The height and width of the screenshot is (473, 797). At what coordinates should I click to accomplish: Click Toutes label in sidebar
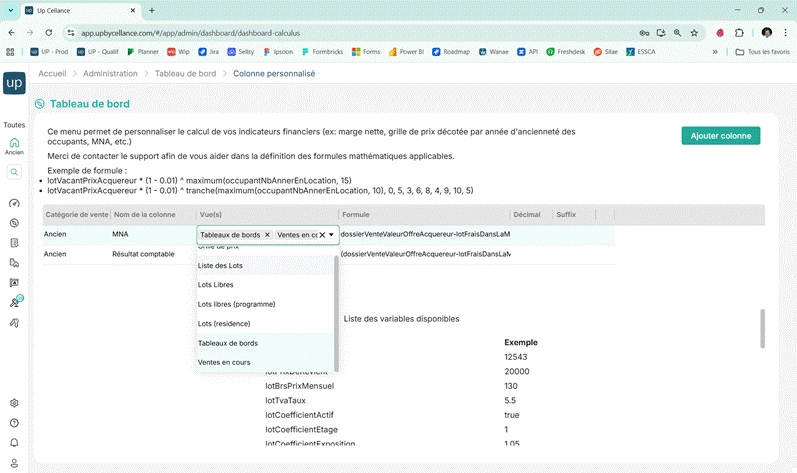click(x=14, y=125)
